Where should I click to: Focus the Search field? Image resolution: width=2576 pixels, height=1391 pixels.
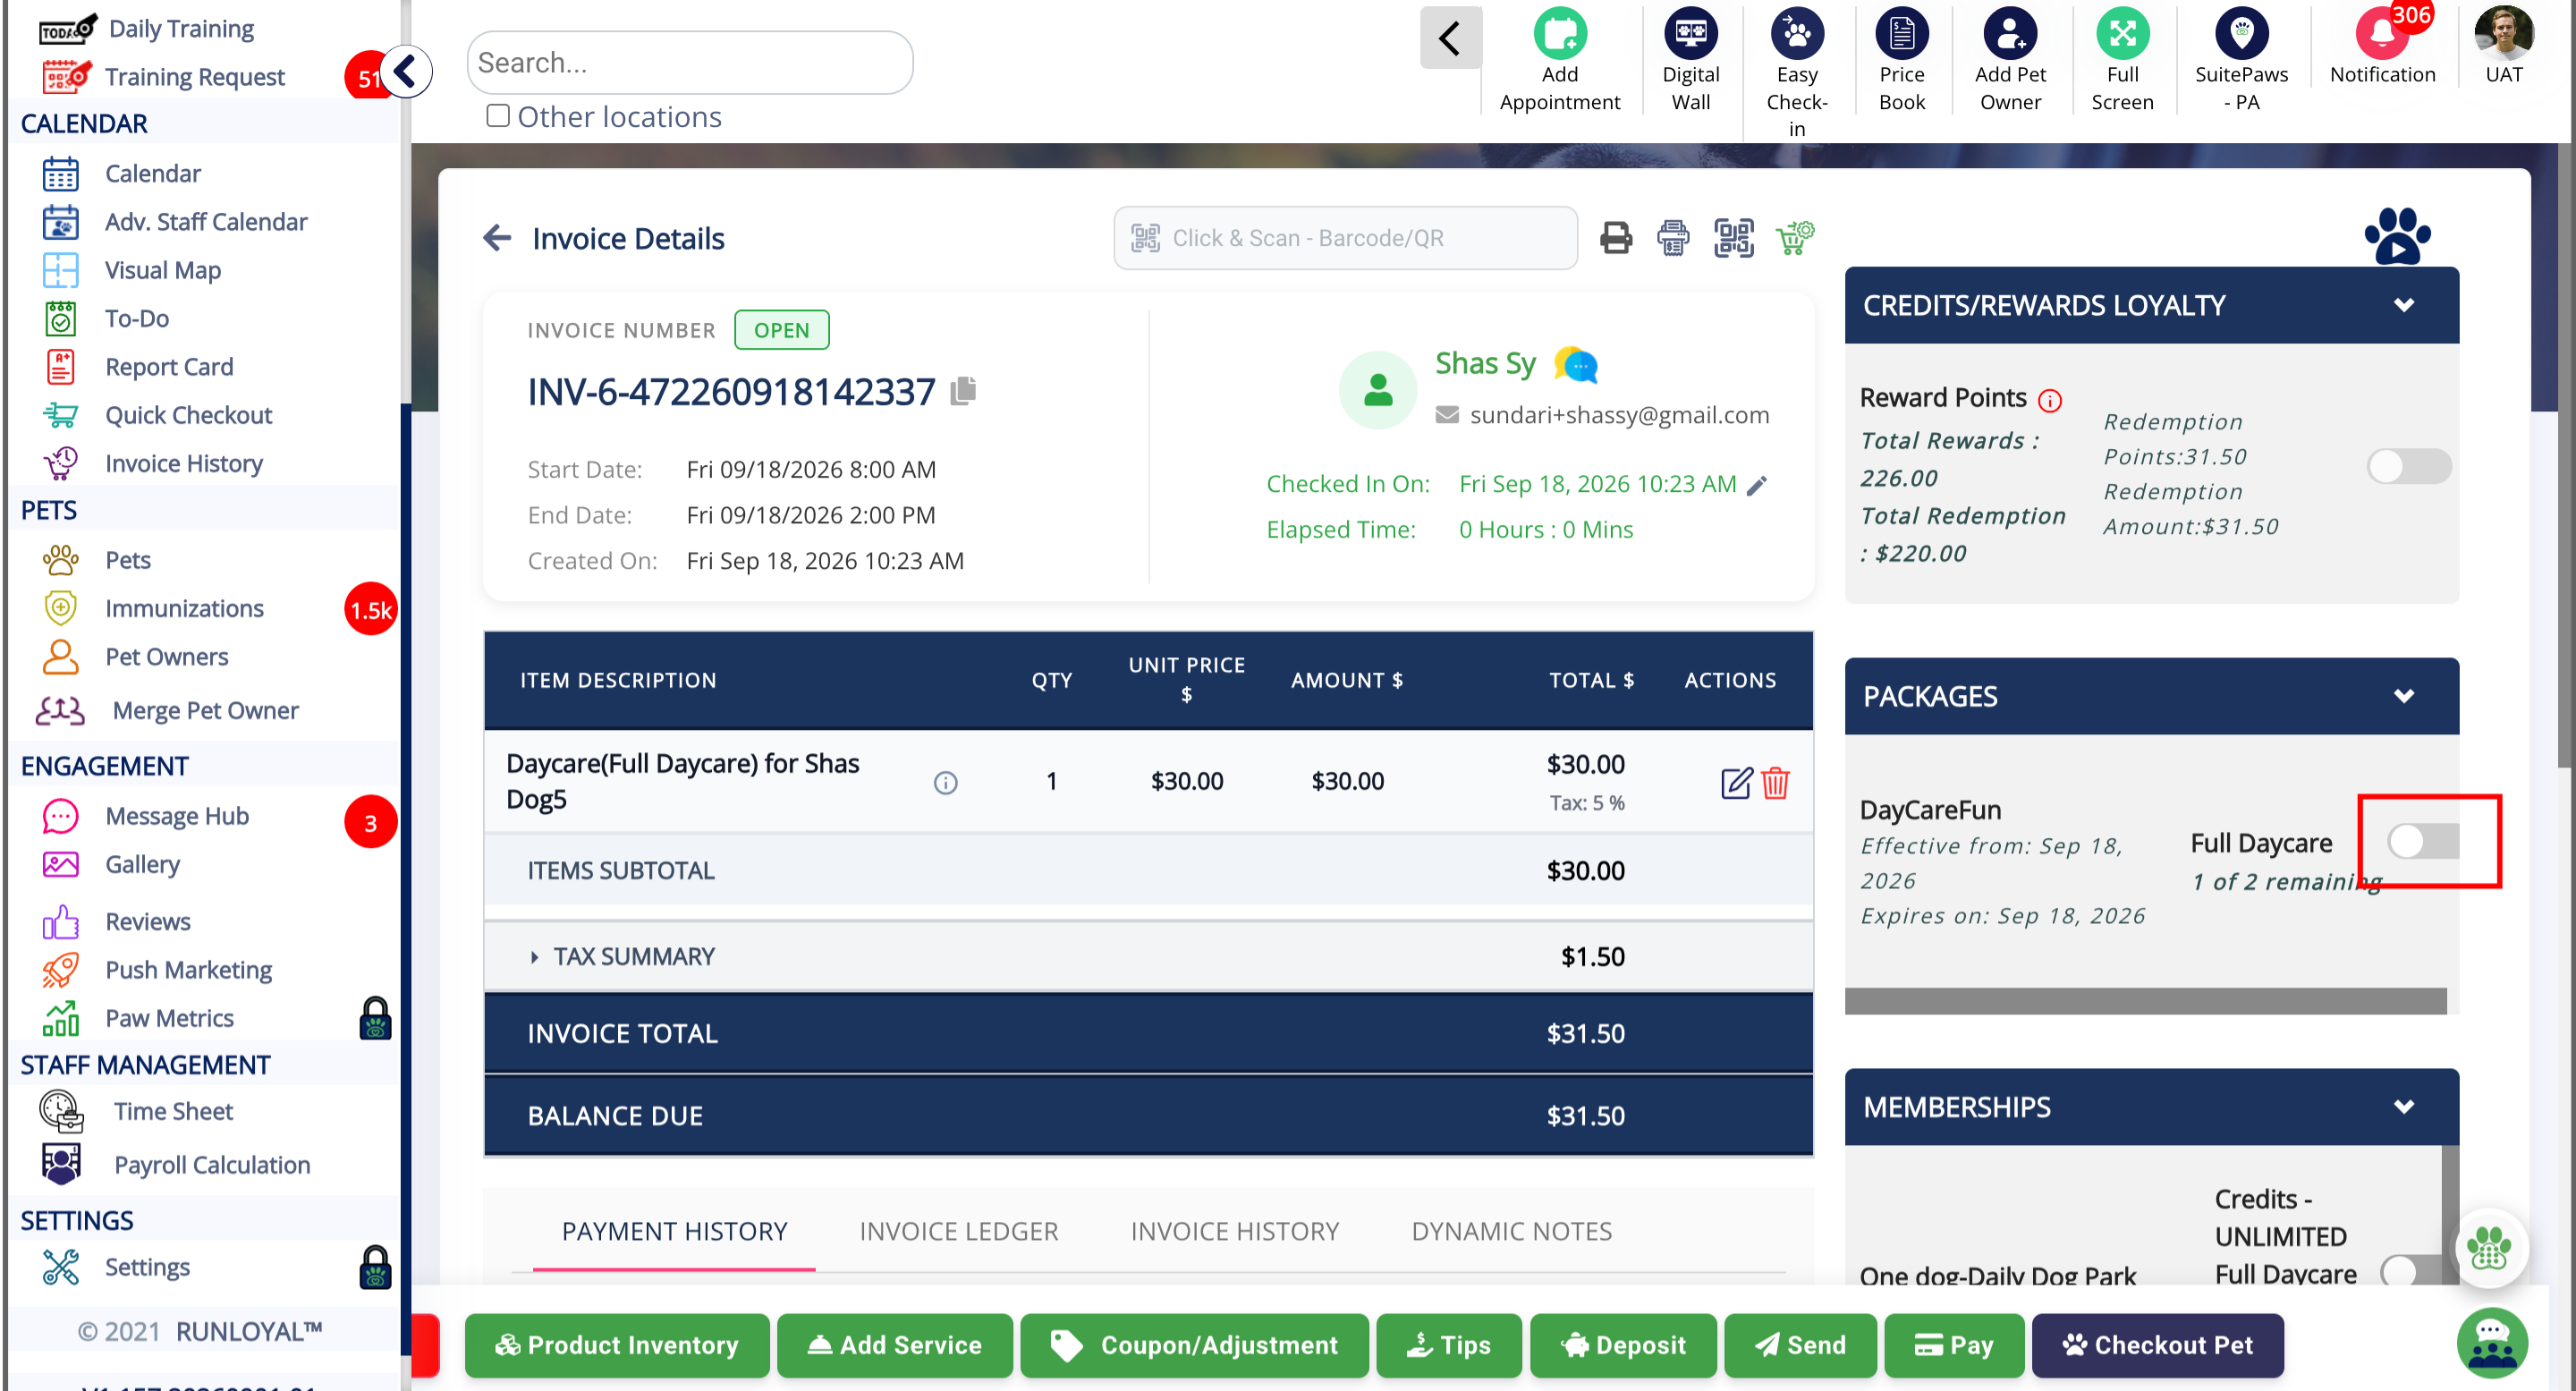689,63
